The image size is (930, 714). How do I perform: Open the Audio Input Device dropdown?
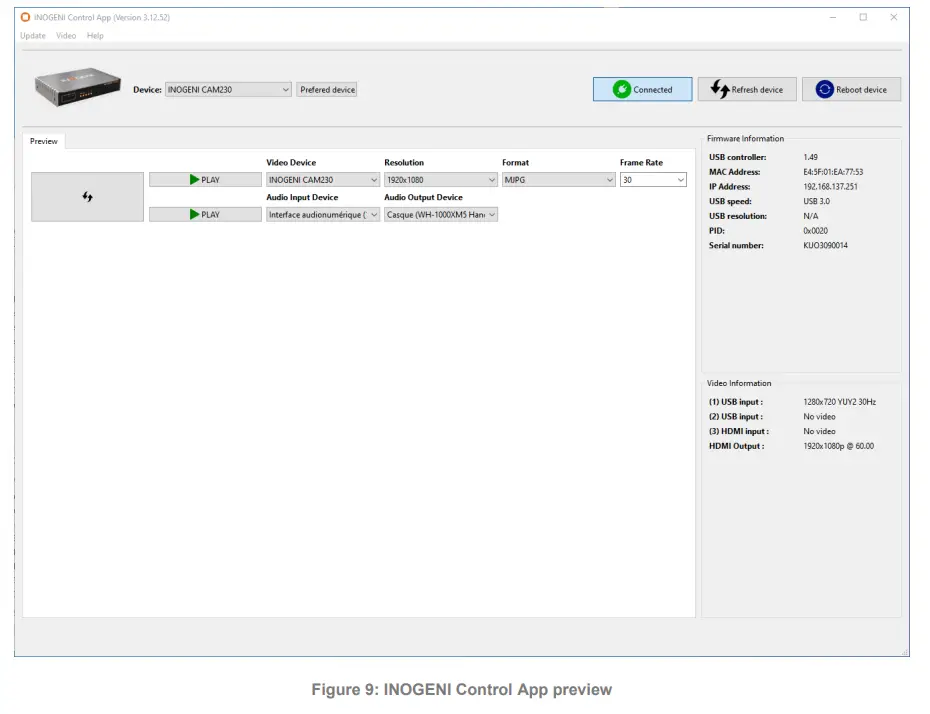(323, 215)
